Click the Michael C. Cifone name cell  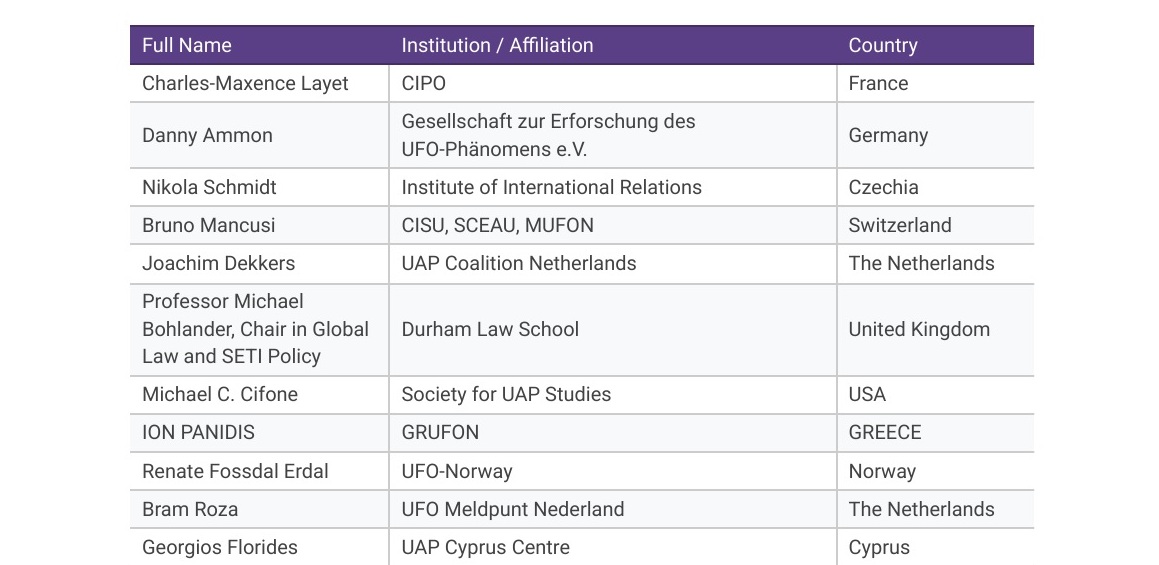(x=220, y=394)
